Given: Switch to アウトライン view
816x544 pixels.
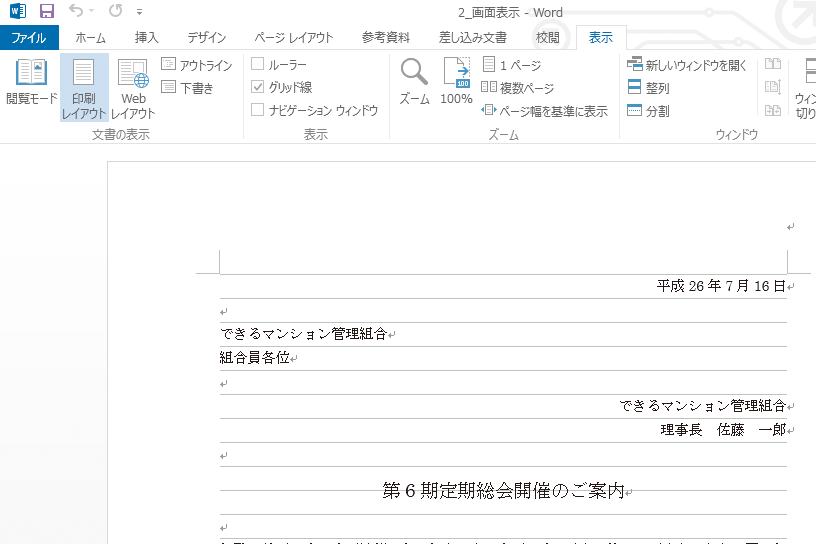Looking at the screenshot, I should point(197,65).
